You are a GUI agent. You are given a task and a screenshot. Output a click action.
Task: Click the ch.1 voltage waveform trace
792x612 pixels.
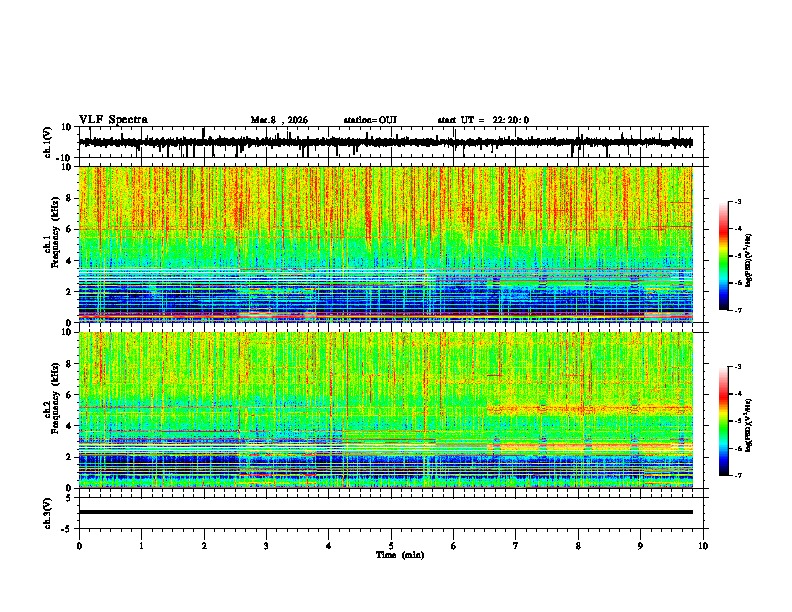385,142
